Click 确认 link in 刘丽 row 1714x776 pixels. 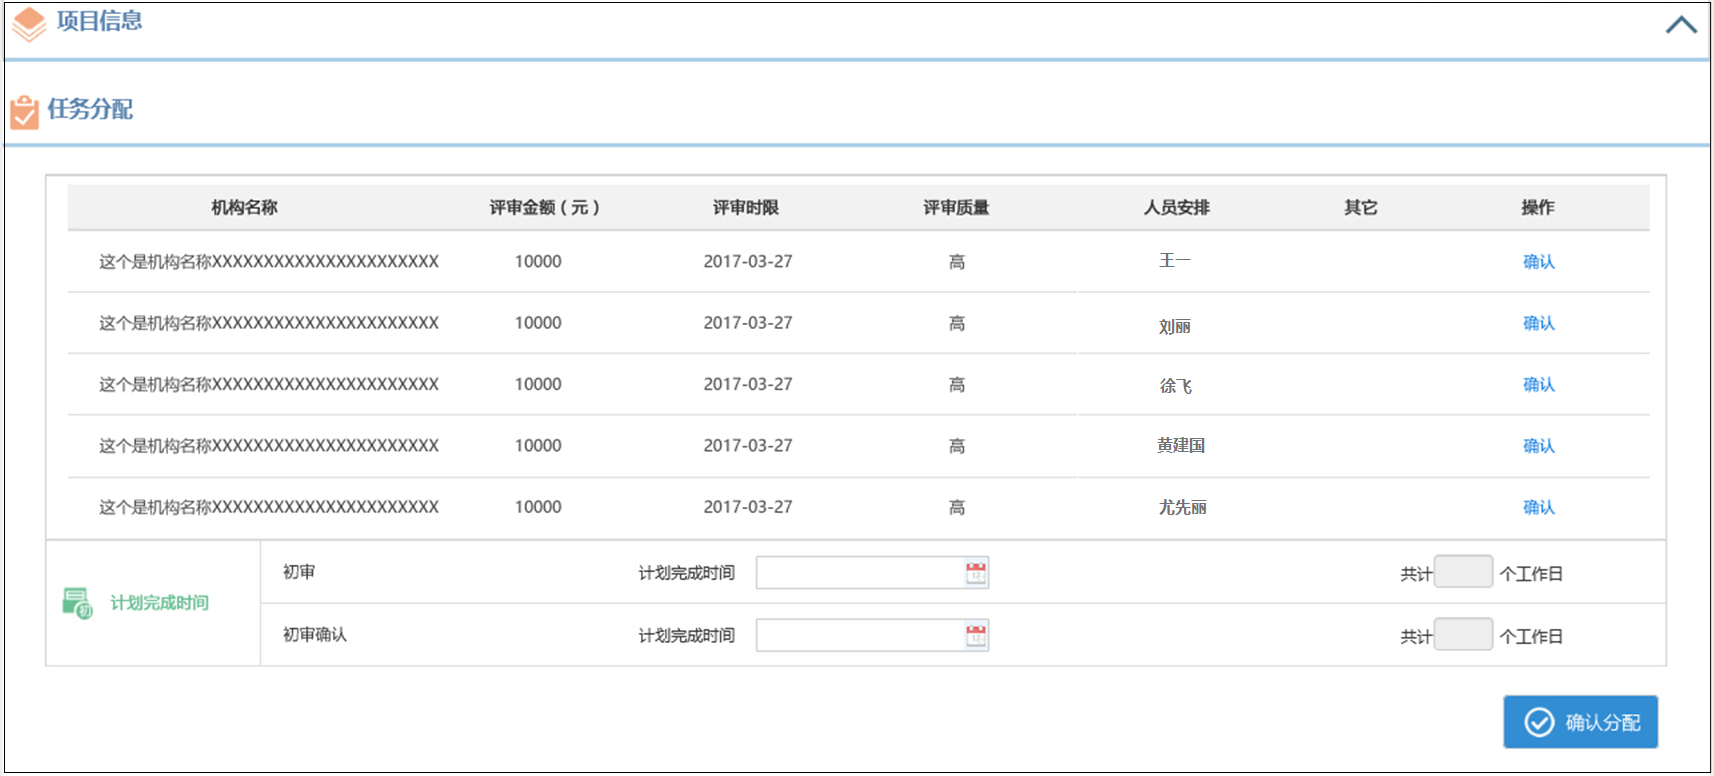point(1538,323)
